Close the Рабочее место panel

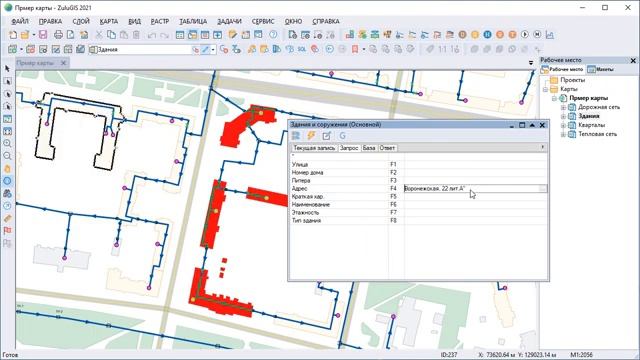[633, 60]
